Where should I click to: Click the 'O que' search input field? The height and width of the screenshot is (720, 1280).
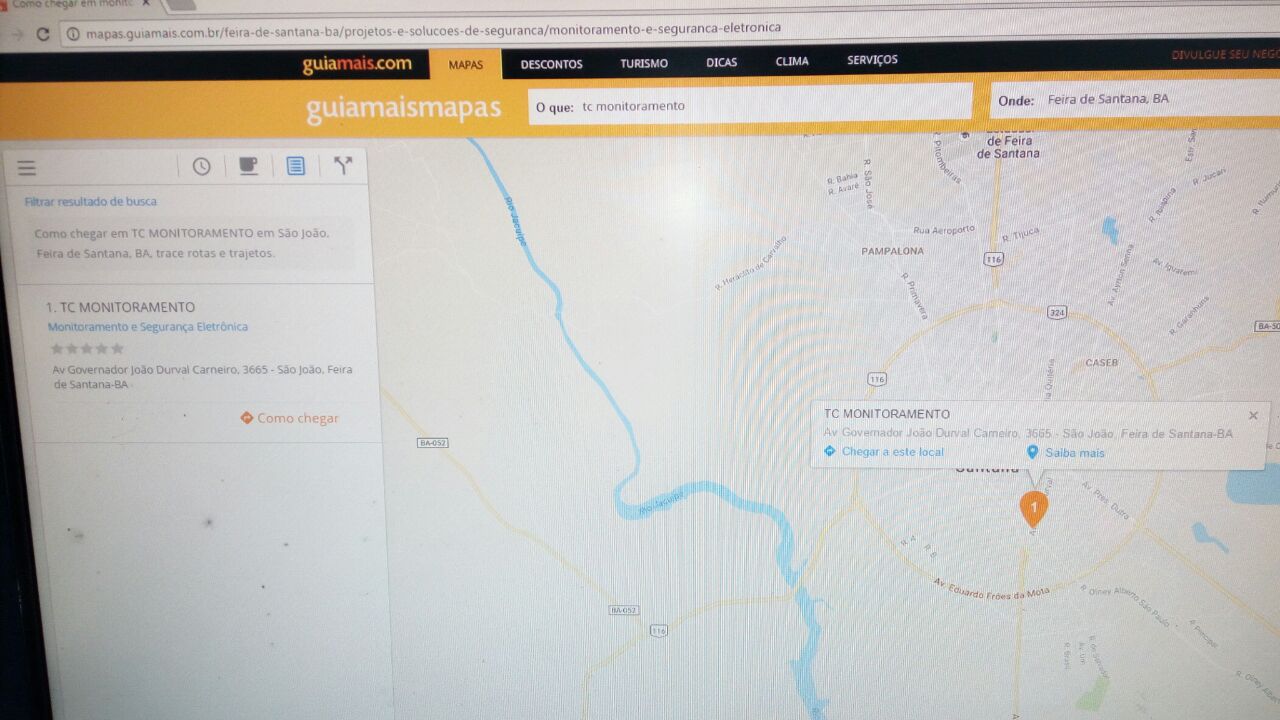tap(770, 105)
